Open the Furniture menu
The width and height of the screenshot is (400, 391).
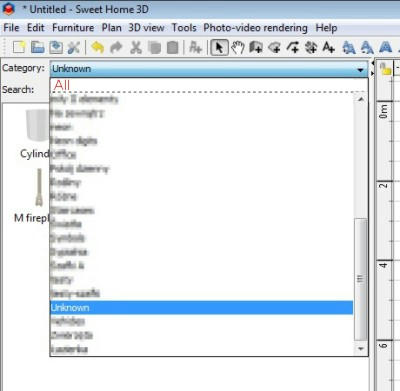[x=73, y=28]
